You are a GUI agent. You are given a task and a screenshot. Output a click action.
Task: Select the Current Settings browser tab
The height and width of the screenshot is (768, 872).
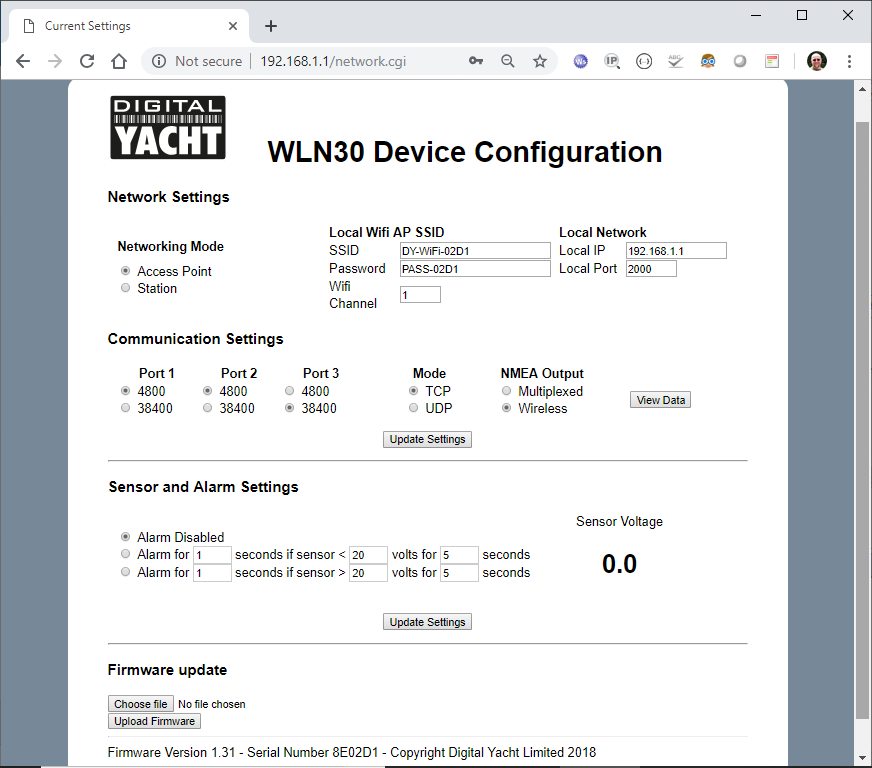[x=120, y=25]
